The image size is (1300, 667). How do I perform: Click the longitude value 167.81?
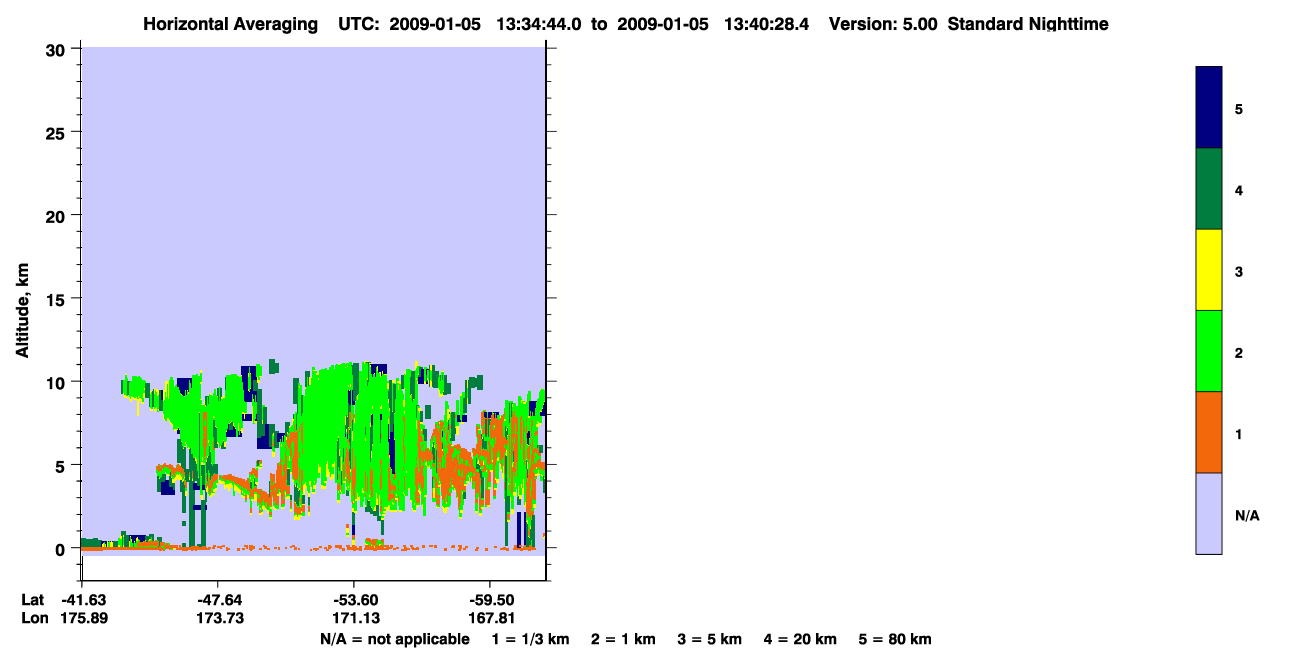point(490,619)
